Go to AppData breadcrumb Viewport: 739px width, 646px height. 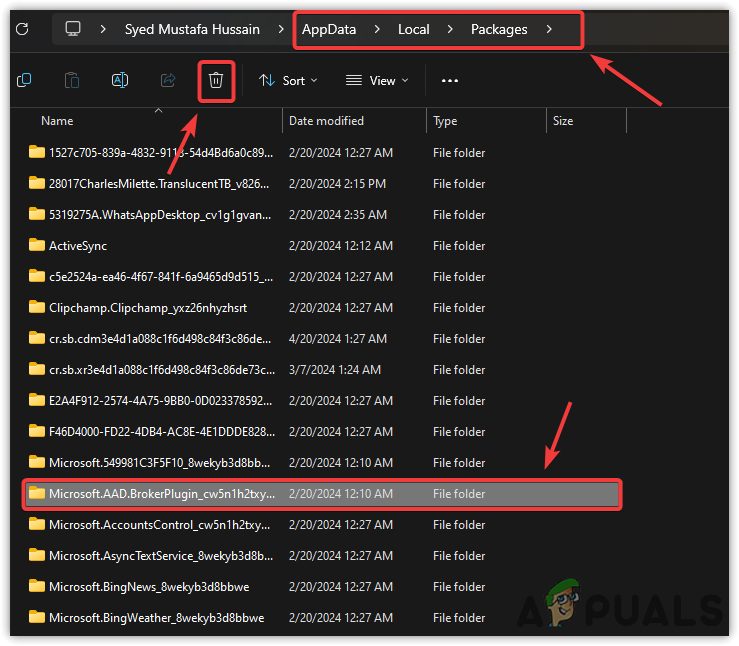329,29
